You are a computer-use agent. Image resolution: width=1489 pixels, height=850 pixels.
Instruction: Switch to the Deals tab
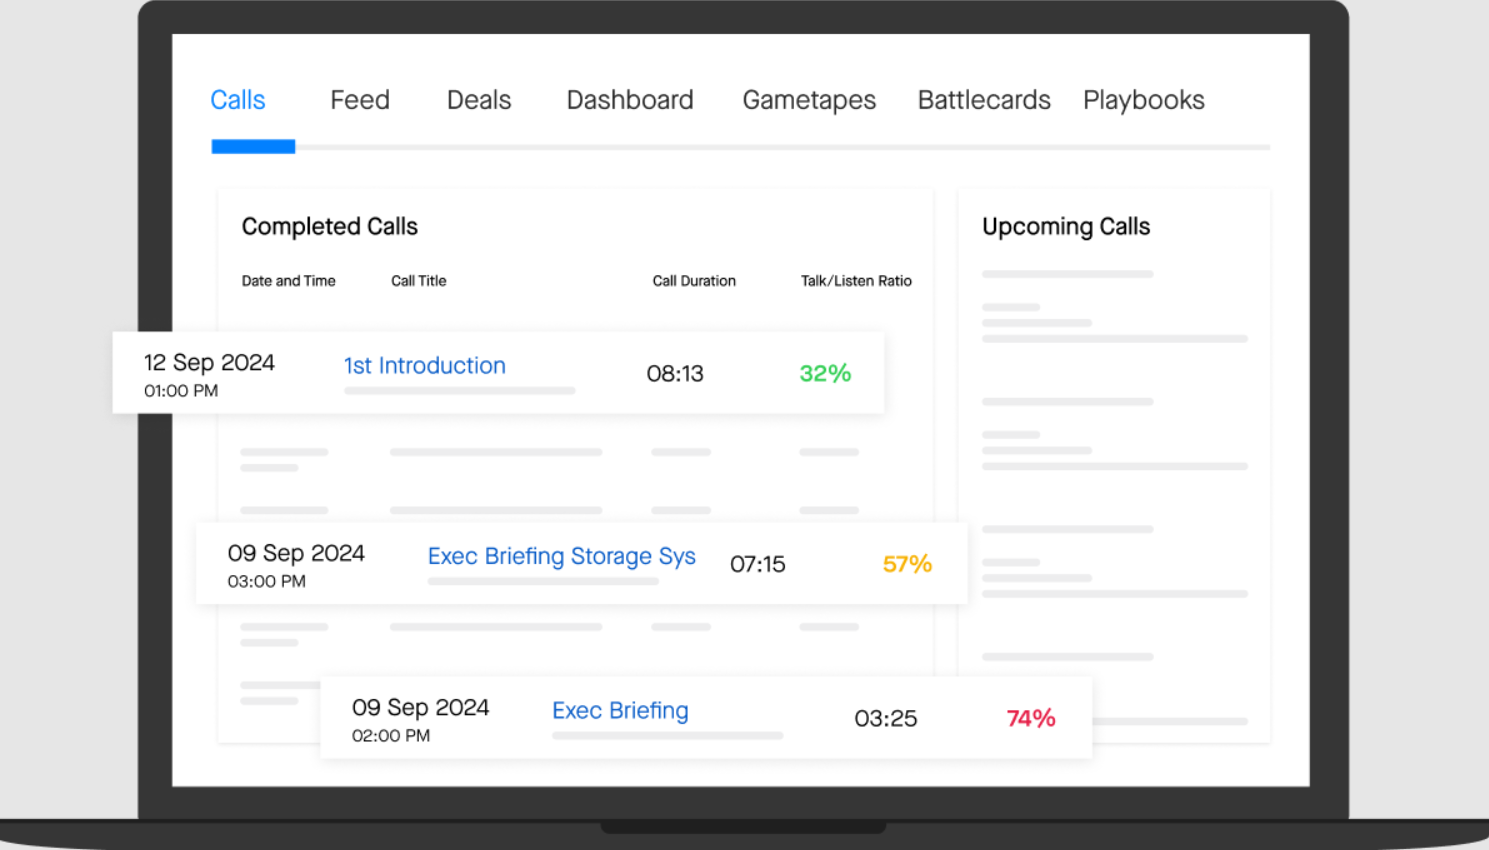478,100
